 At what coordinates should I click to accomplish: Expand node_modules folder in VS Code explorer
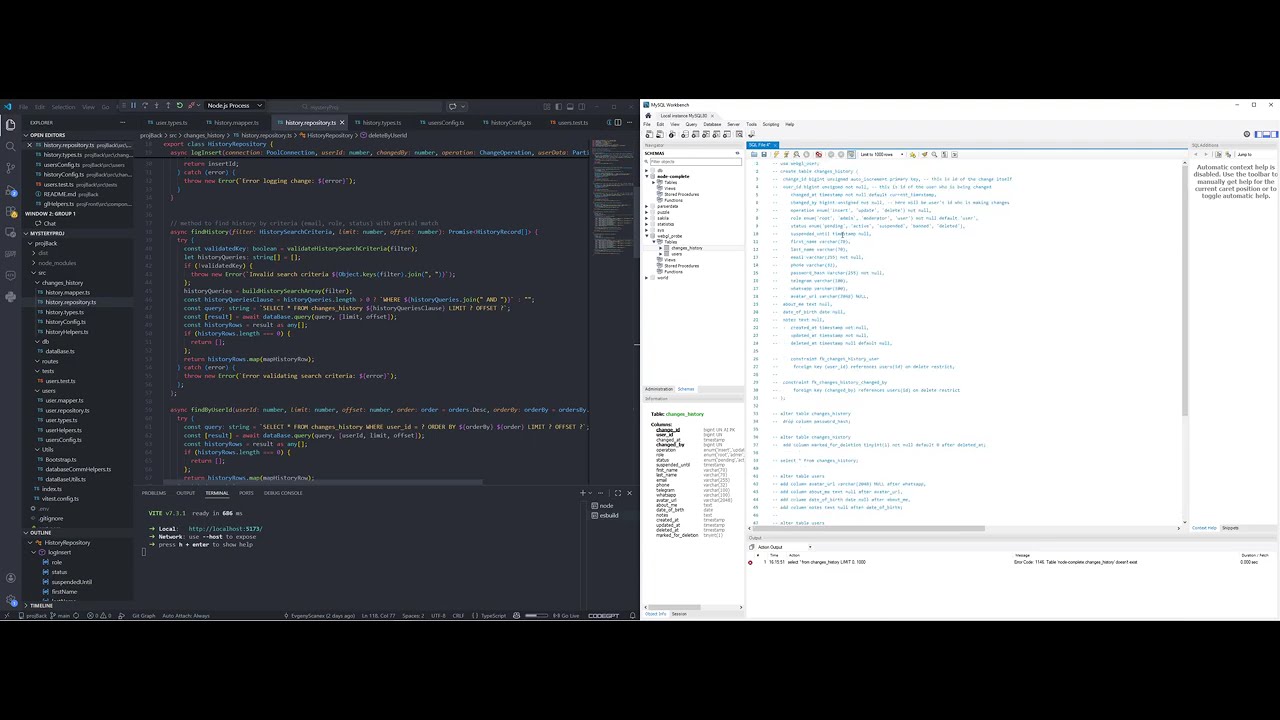pyautogui.click(x=56, y=263)
